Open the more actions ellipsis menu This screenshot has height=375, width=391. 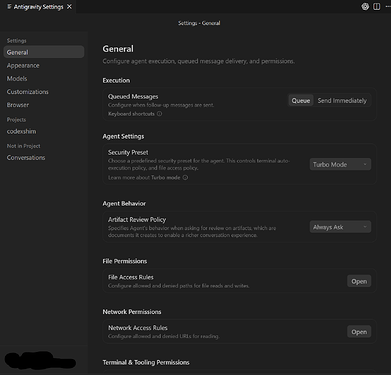click(x=388, y=7)
